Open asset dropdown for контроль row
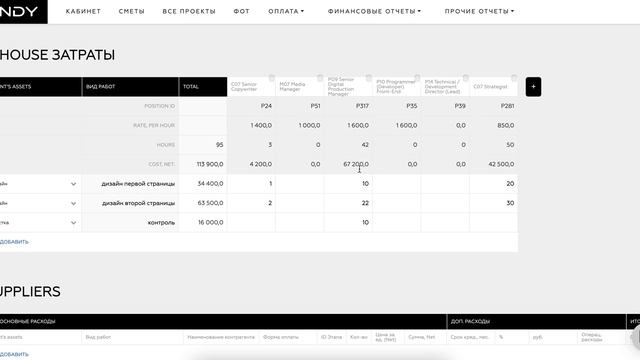The image size is (640, 360). (x=73, y=223)
